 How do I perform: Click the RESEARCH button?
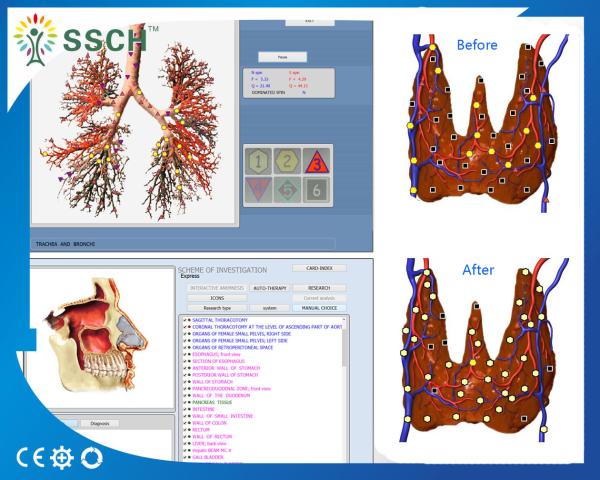320,288
